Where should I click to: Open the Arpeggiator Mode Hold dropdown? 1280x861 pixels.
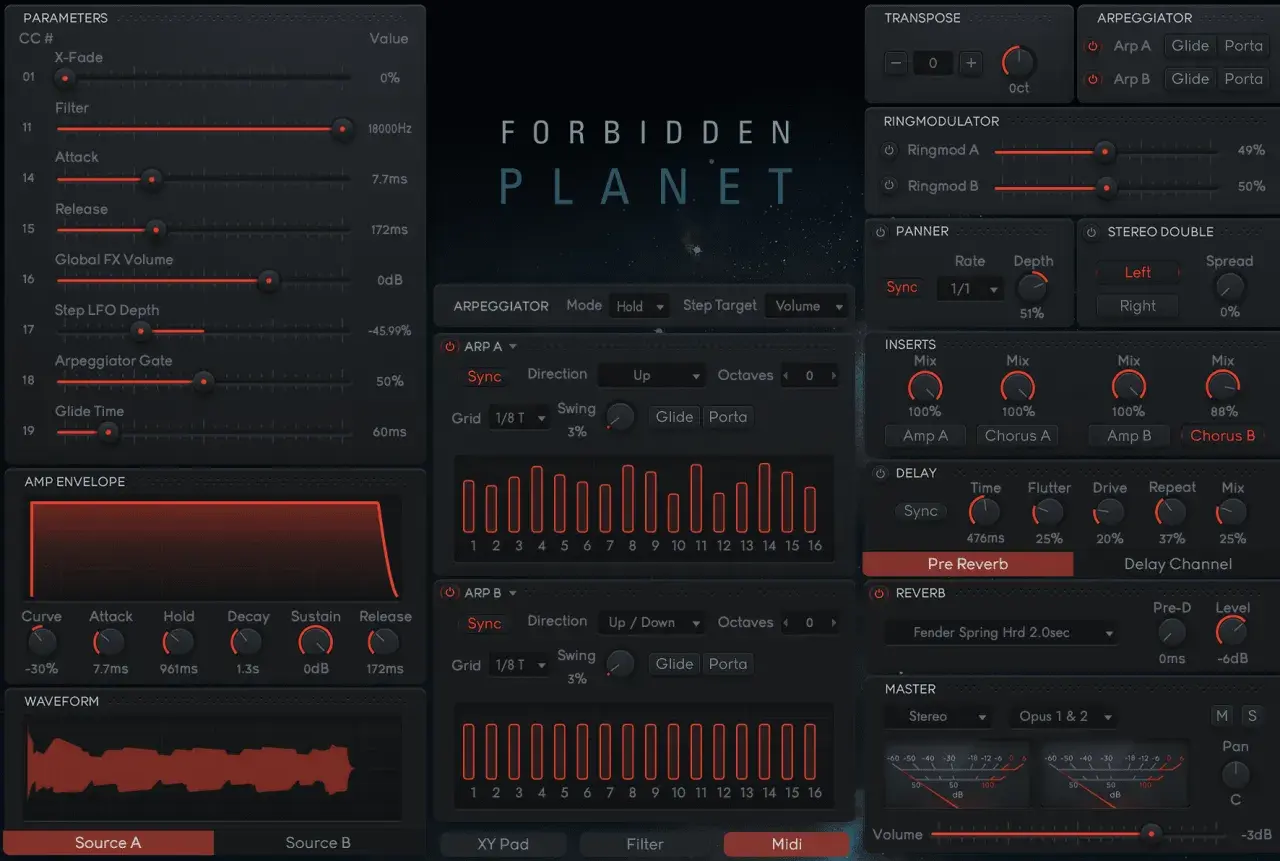pos(640,306)
